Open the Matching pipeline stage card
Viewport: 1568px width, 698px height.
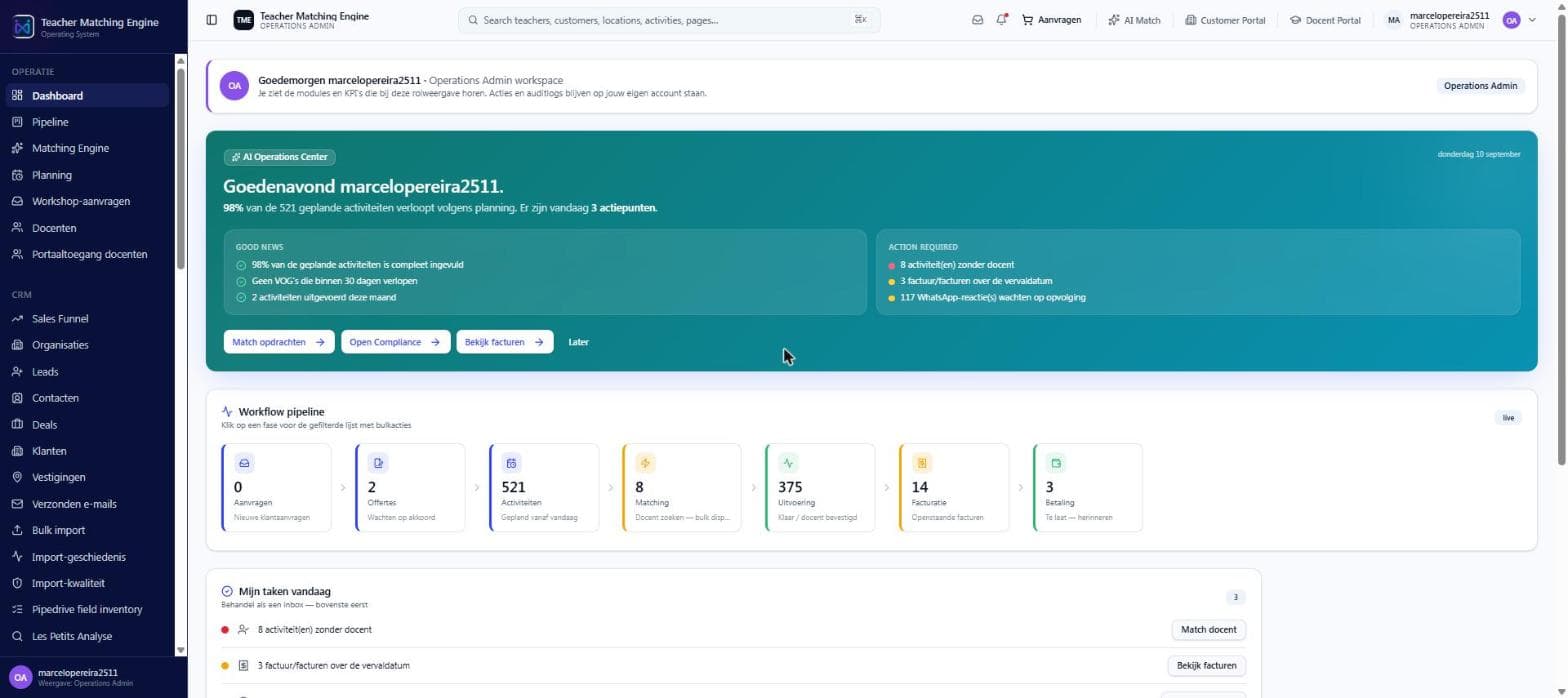point(681,488)
